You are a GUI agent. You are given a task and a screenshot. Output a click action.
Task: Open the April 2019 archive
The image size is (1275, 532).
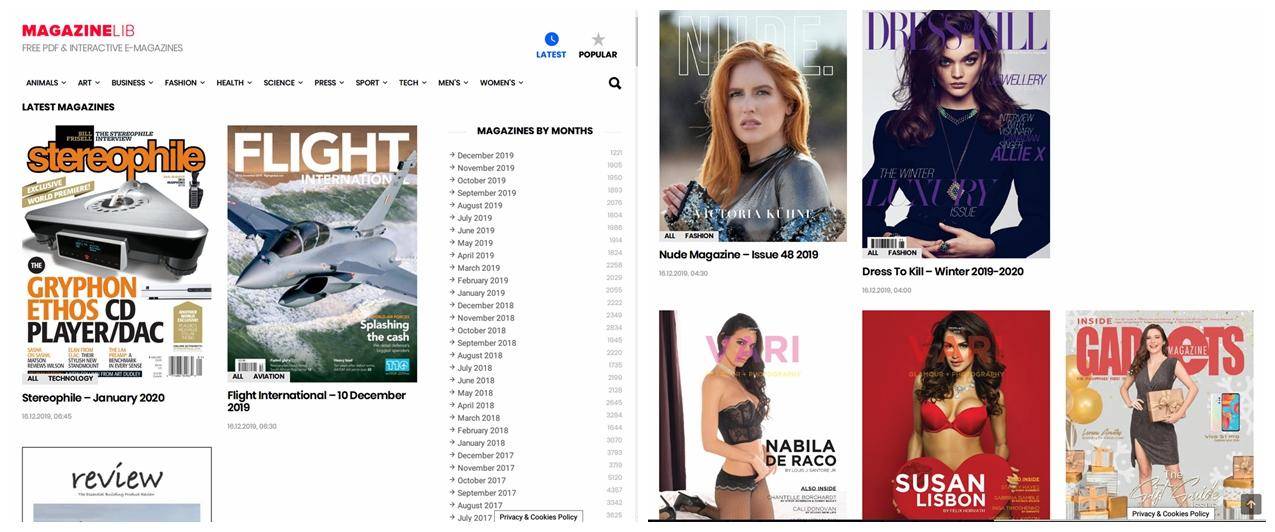coord(475,256)
